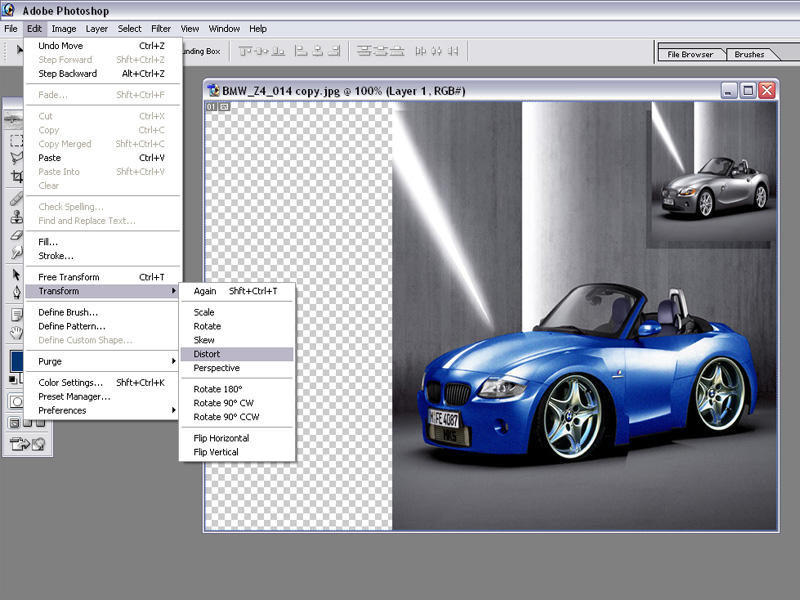Select the Polygonal Lasso tool

tap(16, 158)
